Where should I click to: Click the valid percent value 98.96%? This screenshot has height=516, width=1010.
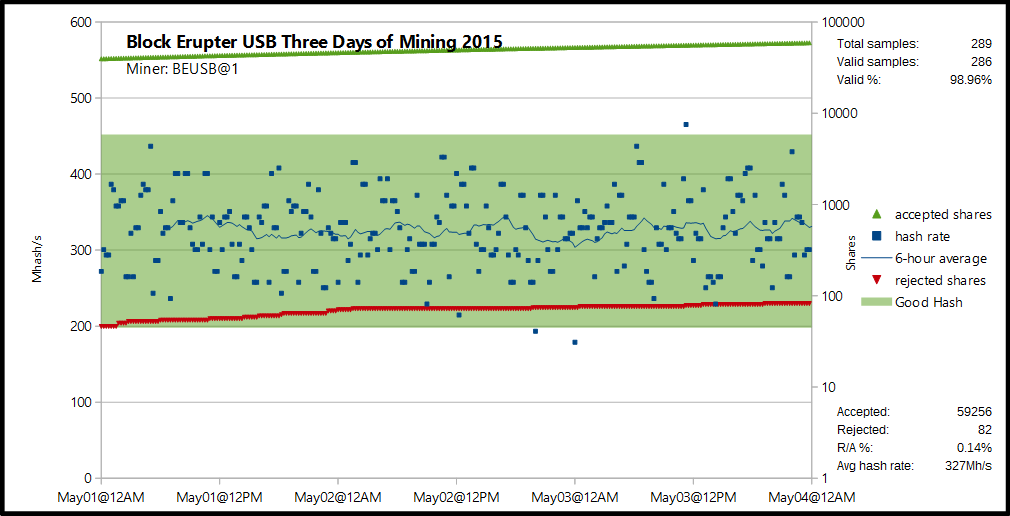[971, 81]
